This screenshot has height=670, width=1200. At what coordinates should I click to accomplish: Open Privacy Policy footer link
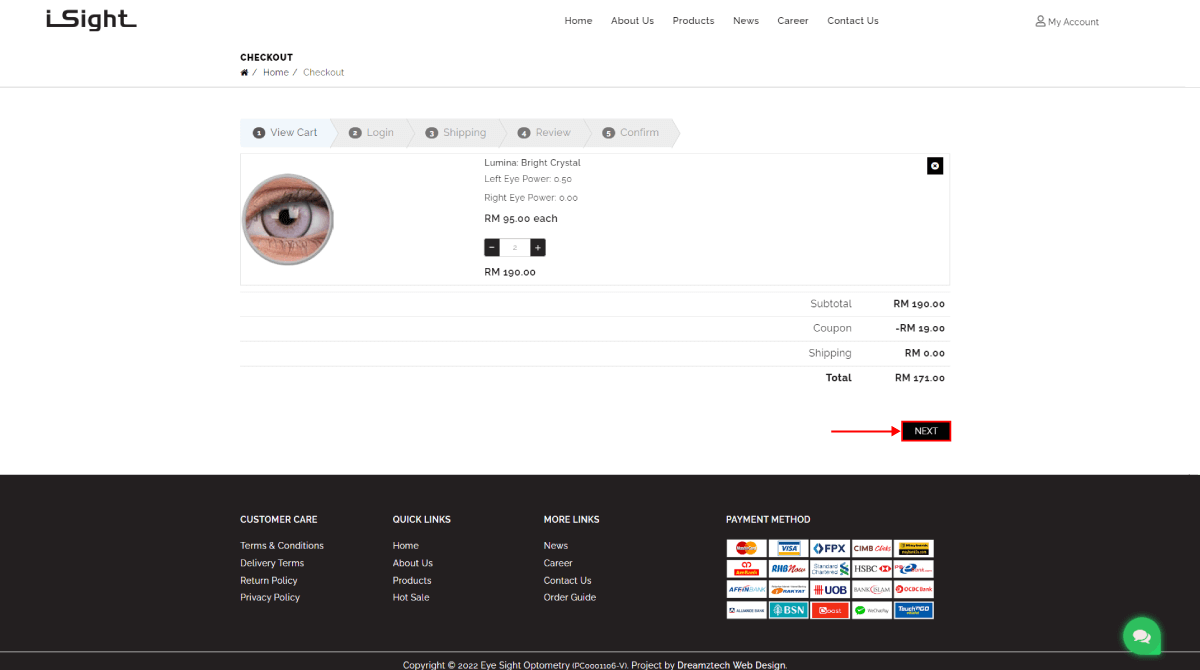270,597
